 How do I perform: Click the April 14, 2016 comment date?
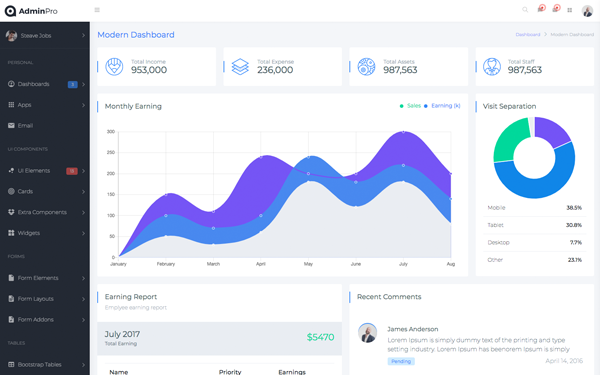564,361
